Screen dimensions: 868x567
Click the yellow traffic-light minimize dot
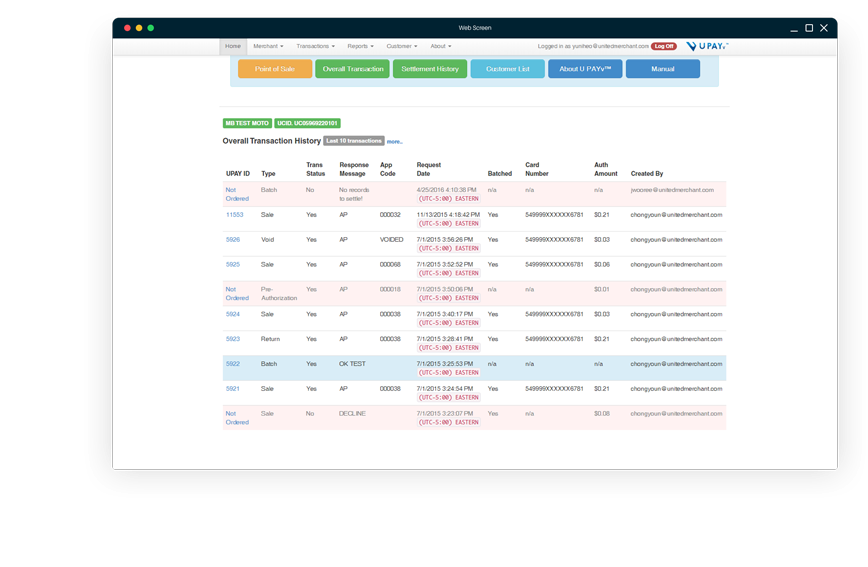click(139, 28)
